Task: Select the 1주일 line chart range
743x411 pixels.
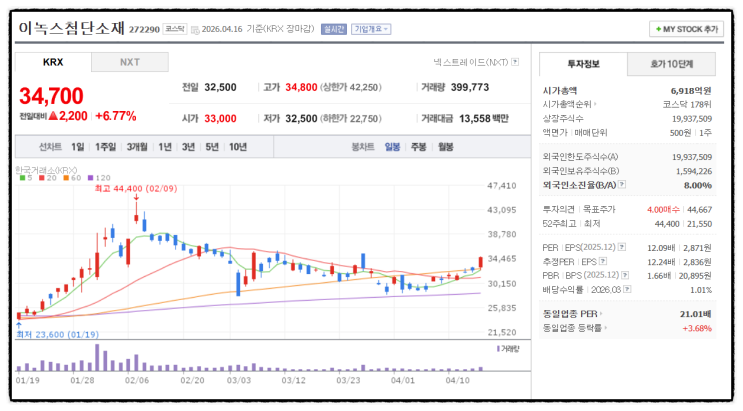Action: click(105, 147)
